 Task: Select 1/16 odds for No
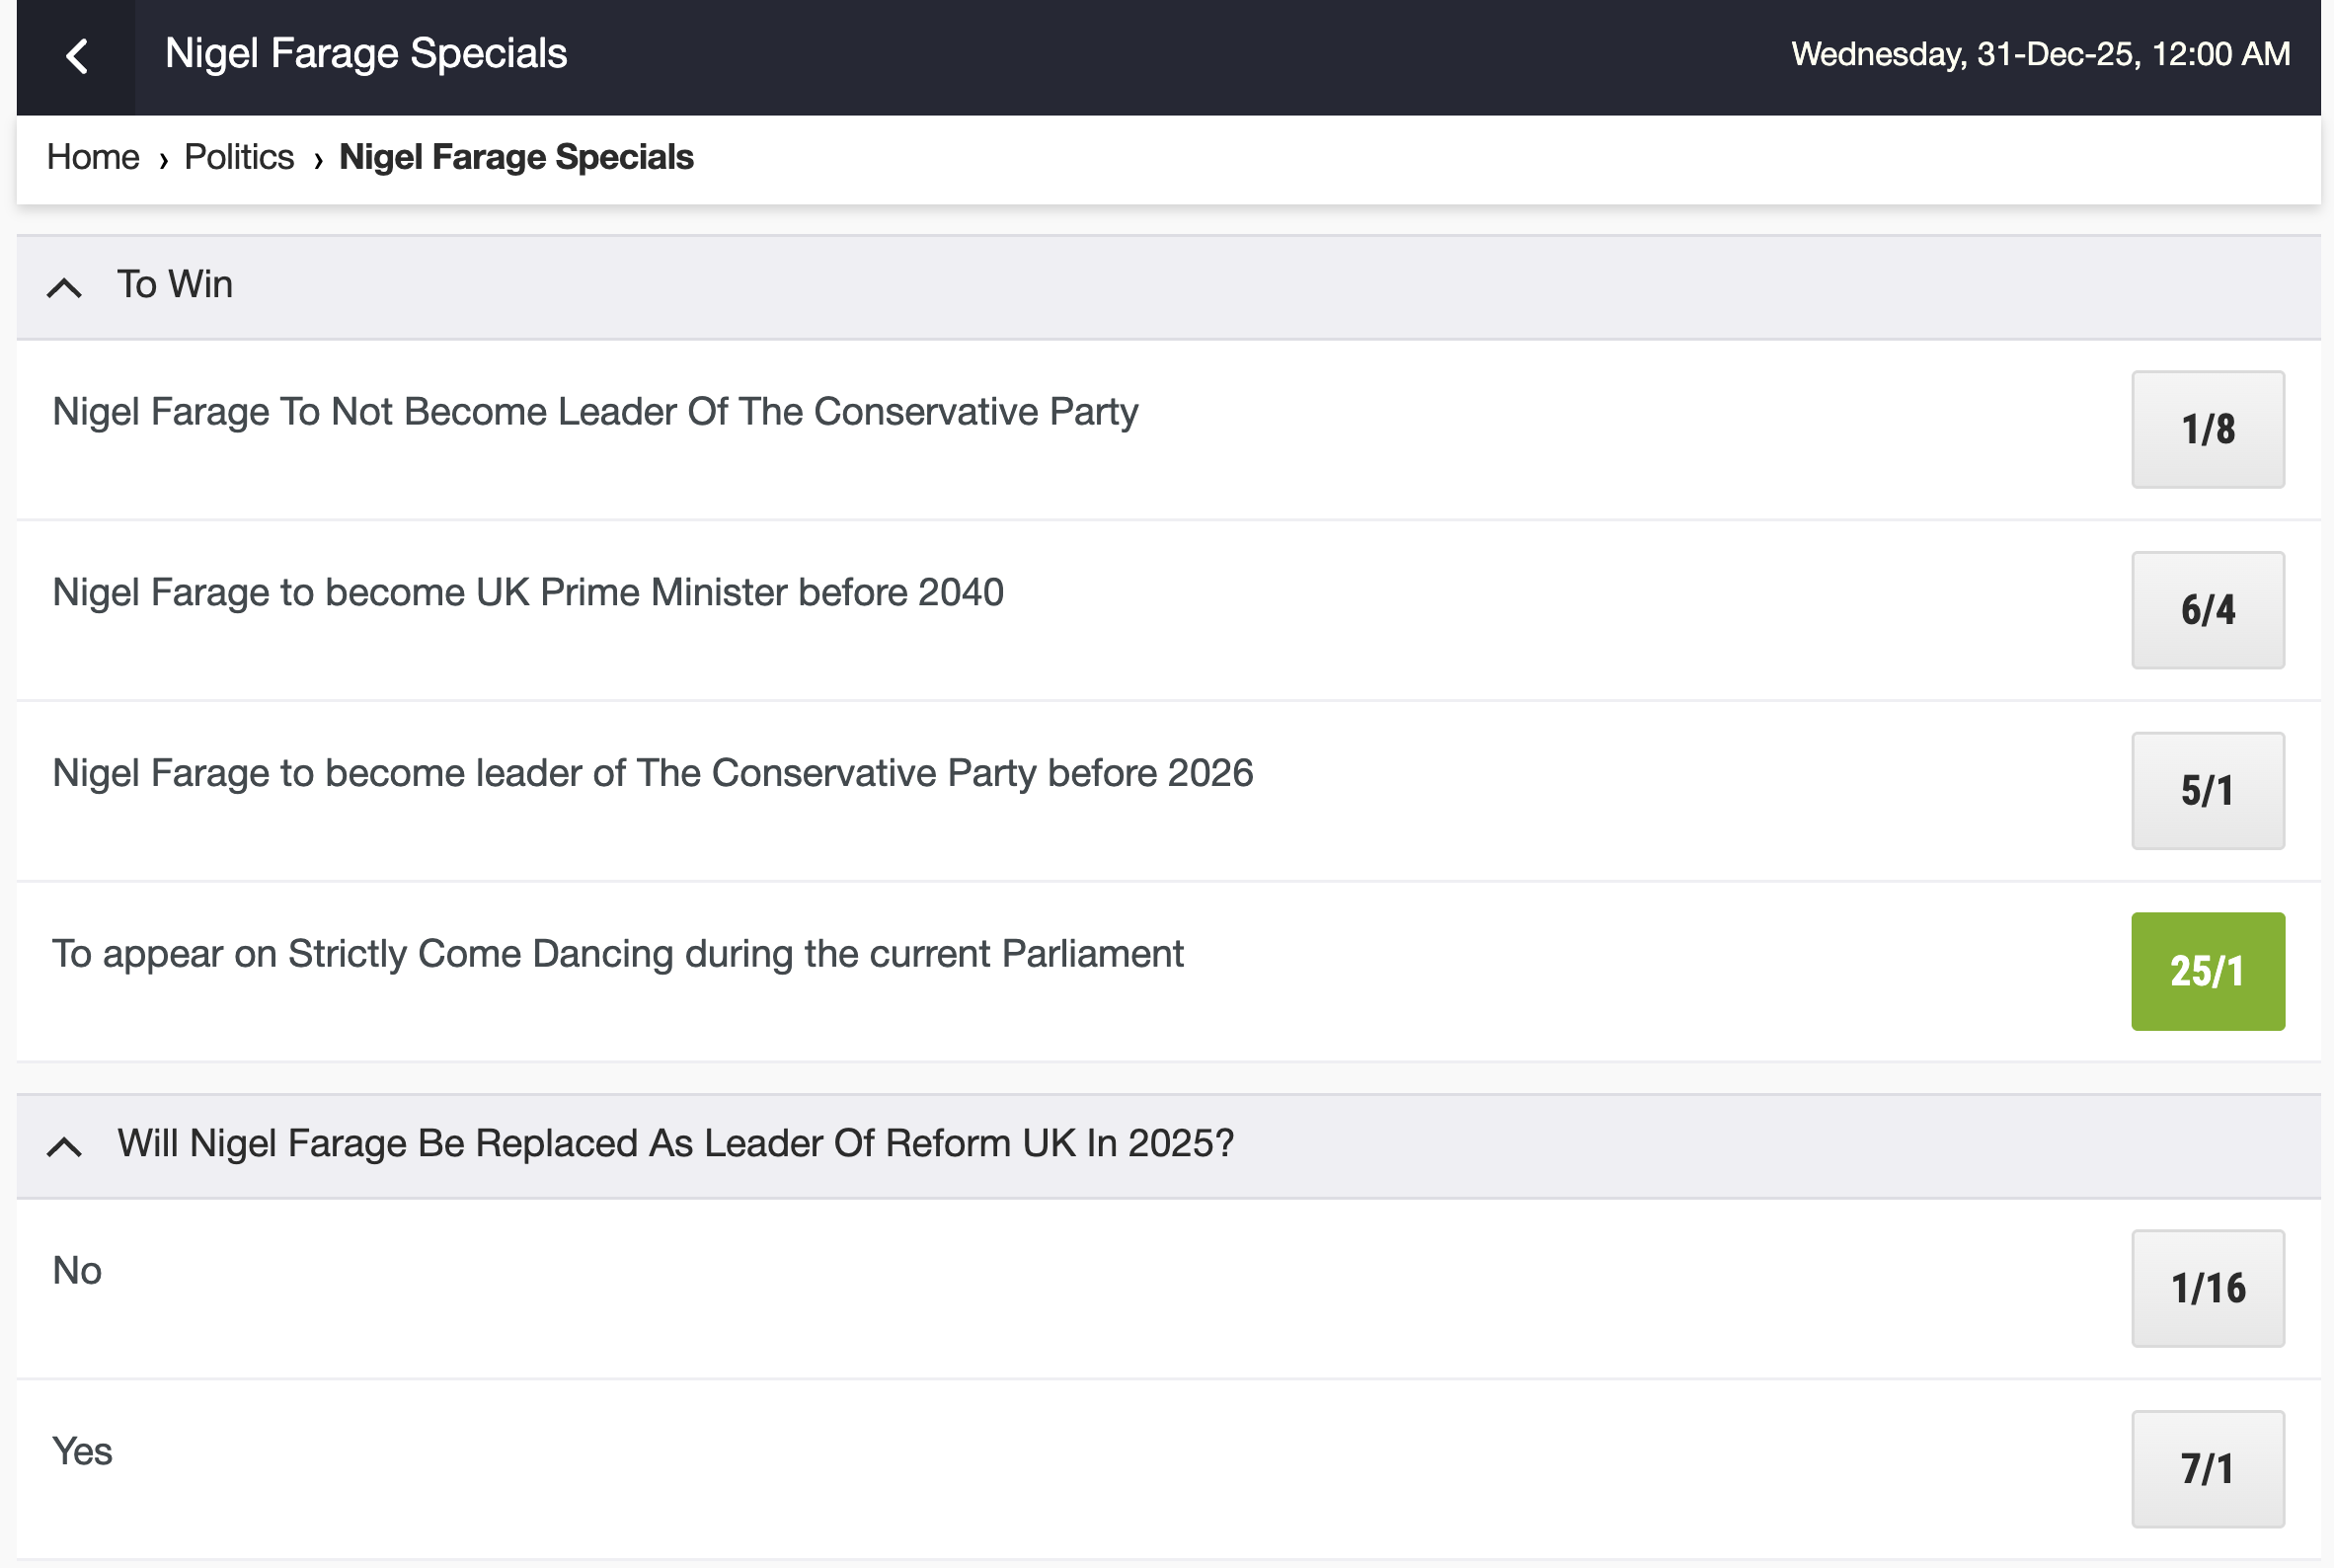(x=2207, y=1288)
